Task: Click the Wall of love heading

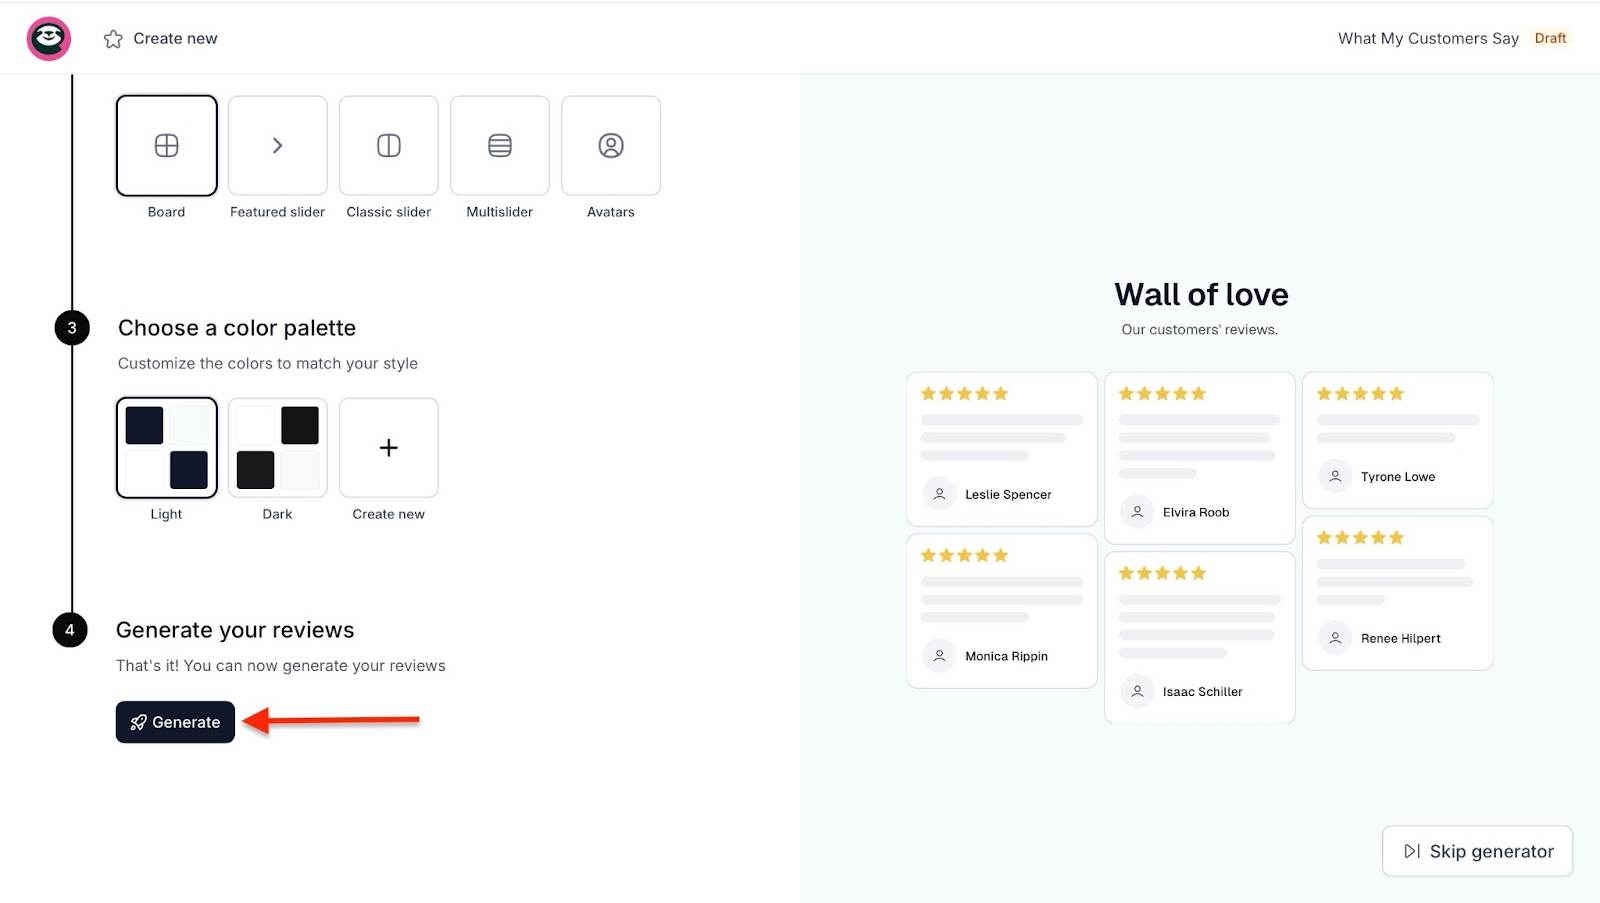Action: [x=1201, y=294]
